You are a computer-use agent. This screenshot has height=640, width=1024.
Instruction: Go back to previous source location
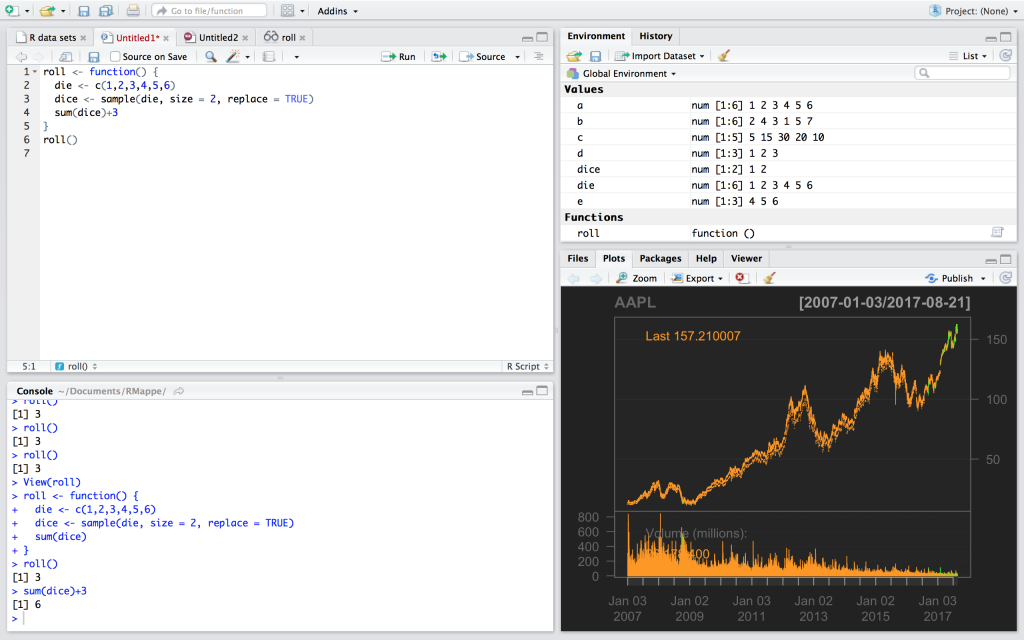(x=22, y=57)
